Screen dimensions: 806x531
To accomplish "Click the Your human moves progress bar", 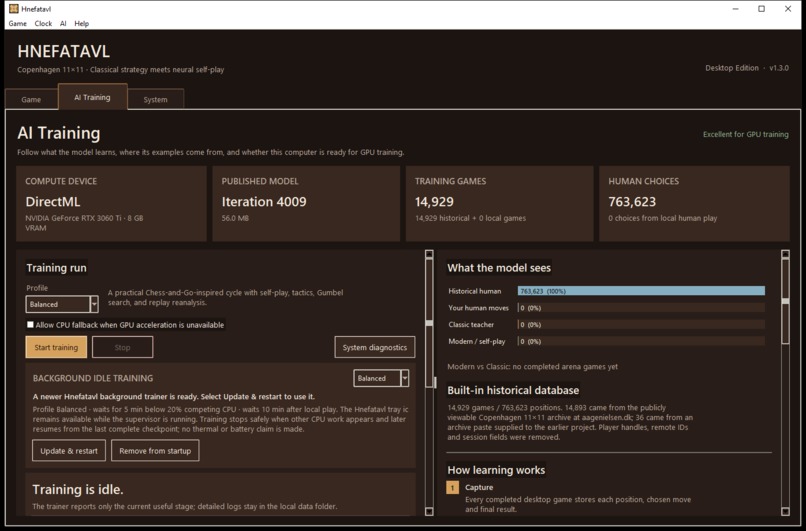I will [641, 308].
